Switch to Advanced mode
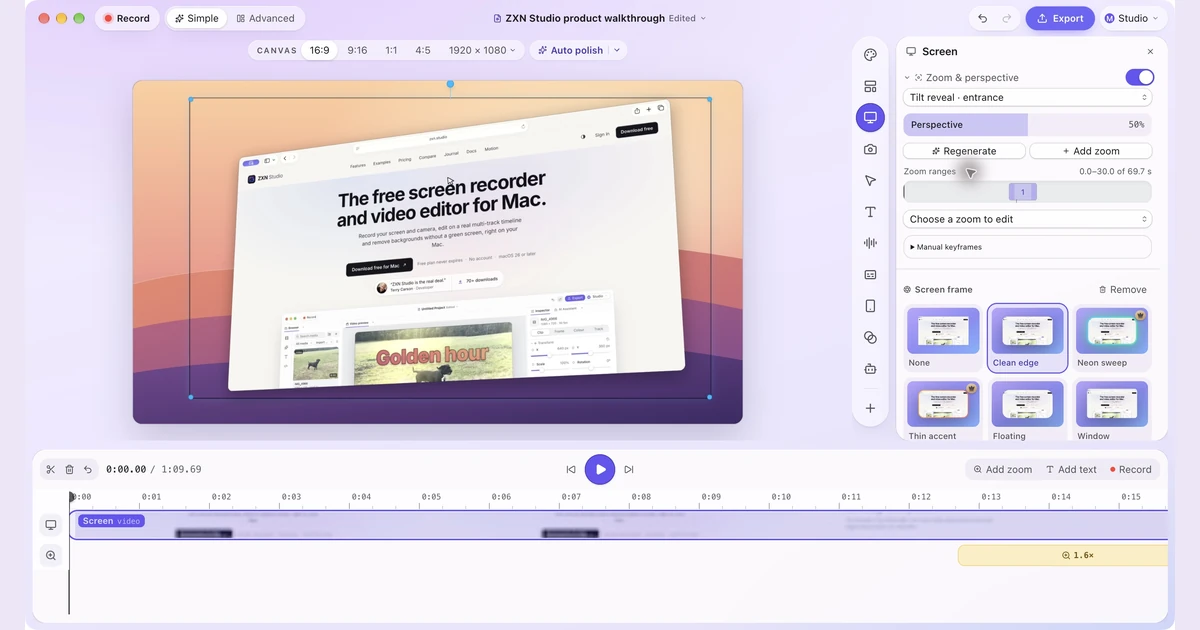The image size is (1200, 630). click(x=266, y=18)
